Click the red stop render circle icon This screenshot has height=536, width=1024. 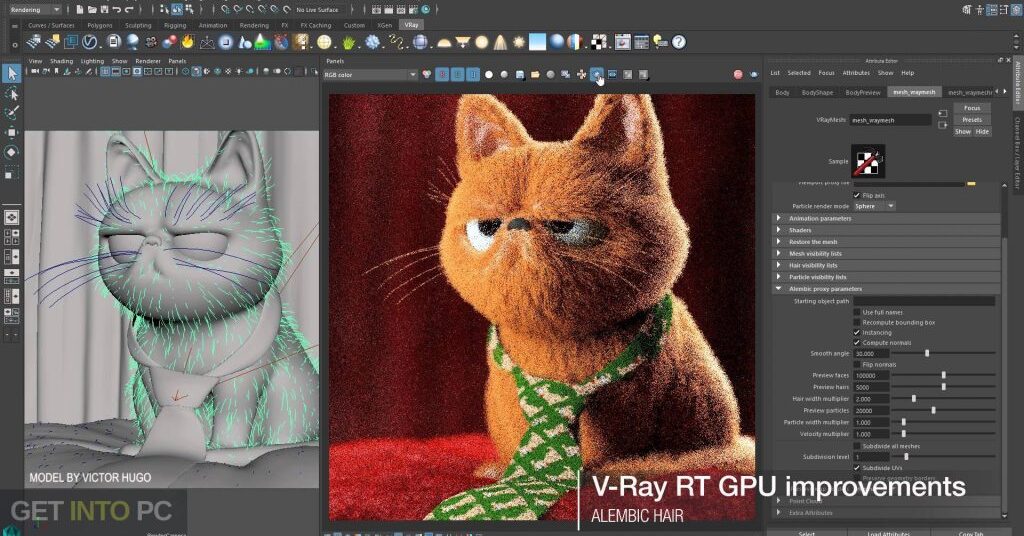click(x=738, y=74)
